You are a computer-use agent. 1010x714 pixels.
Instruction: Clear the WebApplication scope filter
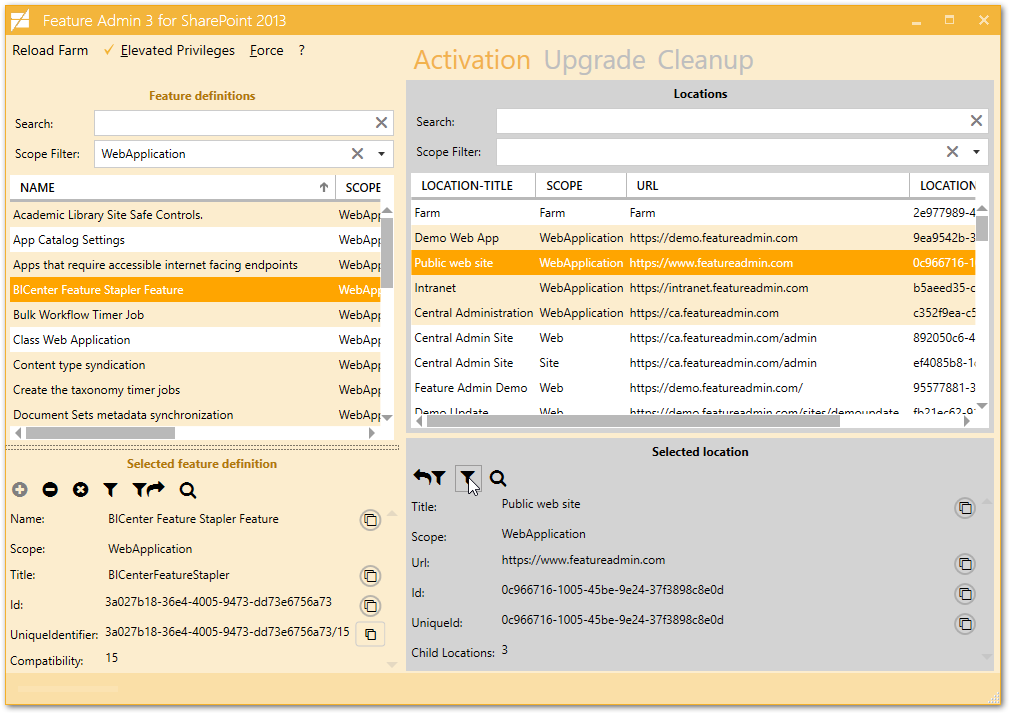point(357,153)
